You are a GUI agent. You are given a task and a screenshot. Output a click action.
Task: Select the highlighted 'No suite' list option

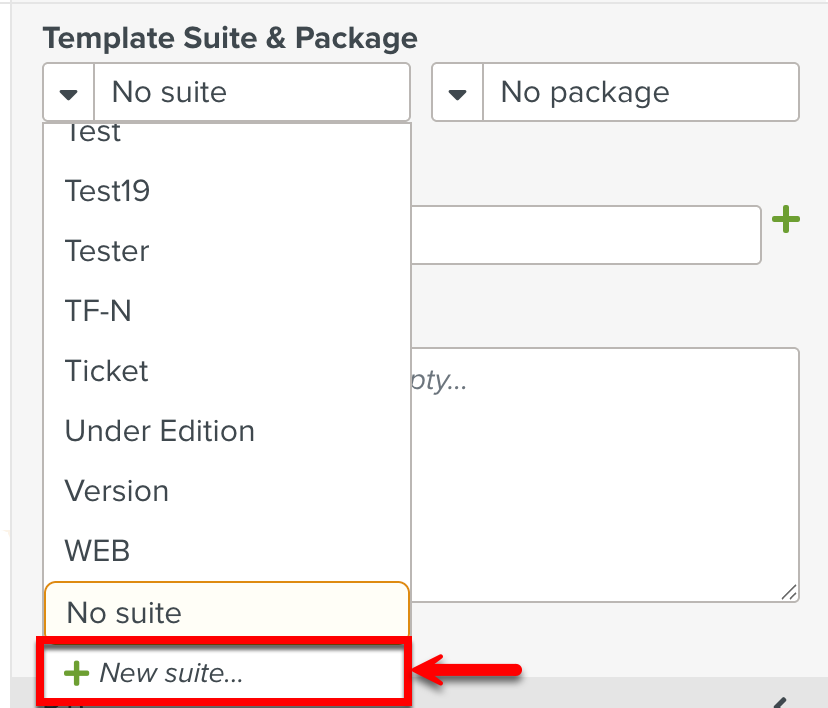pos(124,611)
